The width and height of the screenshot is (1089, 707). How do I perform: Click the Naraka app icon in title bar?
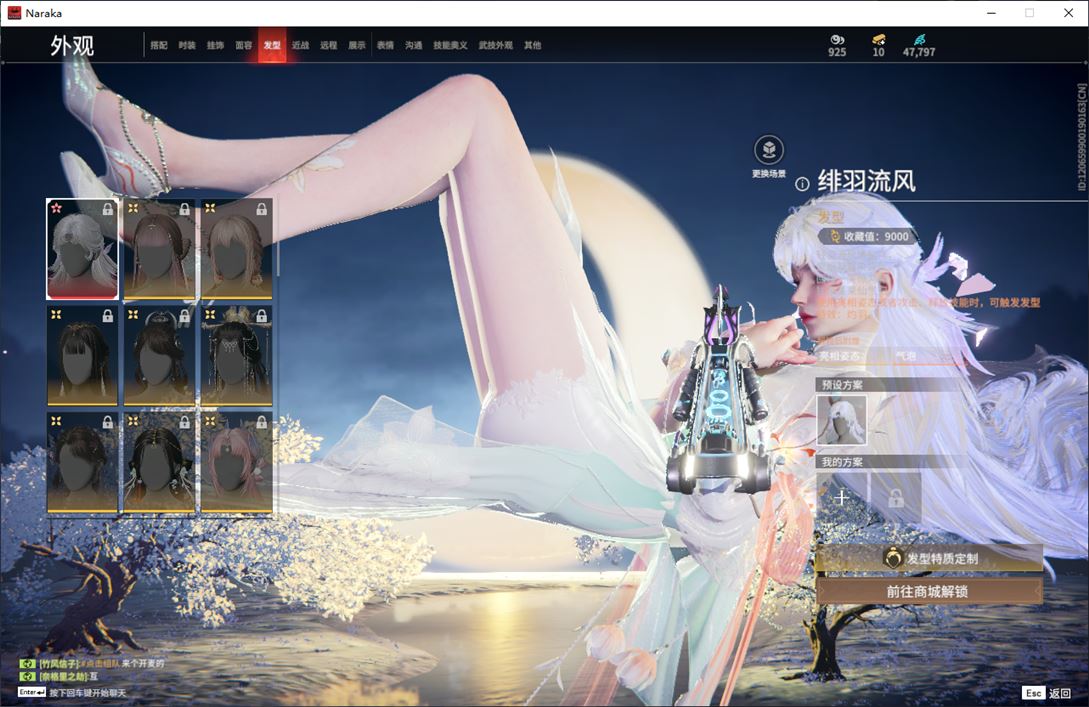14,13
